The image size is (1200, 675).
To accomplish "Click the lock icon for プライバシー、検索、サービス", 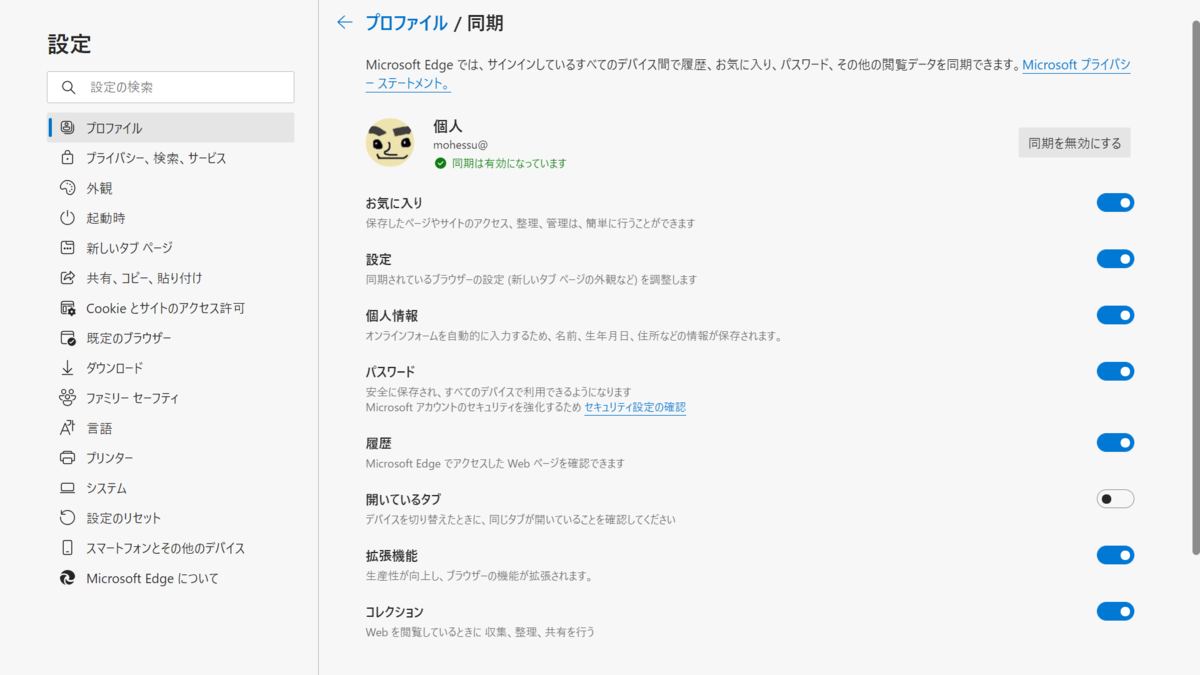I will (67, 158).
